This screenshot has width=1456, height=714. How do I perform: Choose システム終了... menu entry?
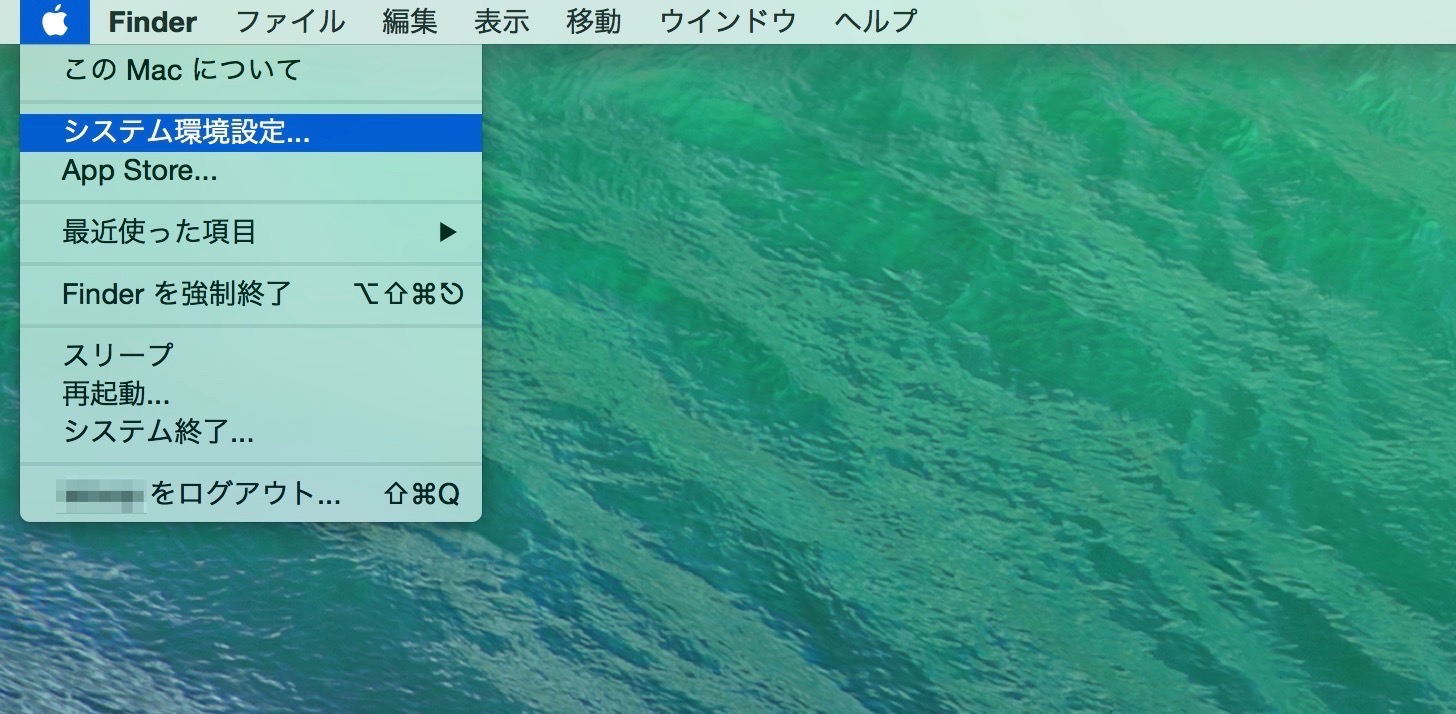[251, 431]
